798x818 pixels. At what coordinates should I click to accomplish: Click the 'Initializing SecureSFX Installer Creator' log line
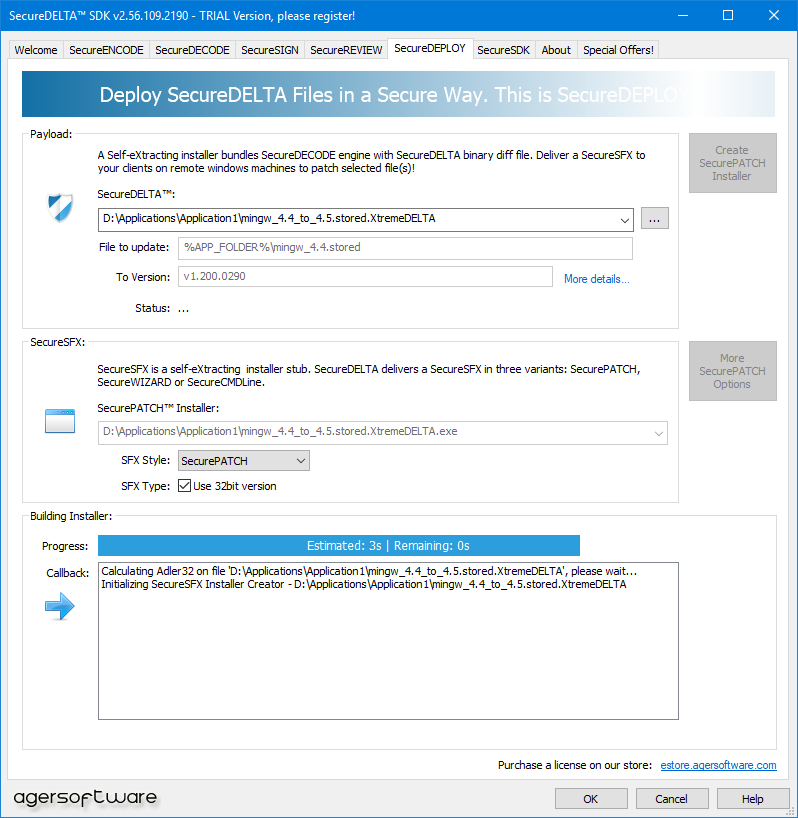[364, 584]
